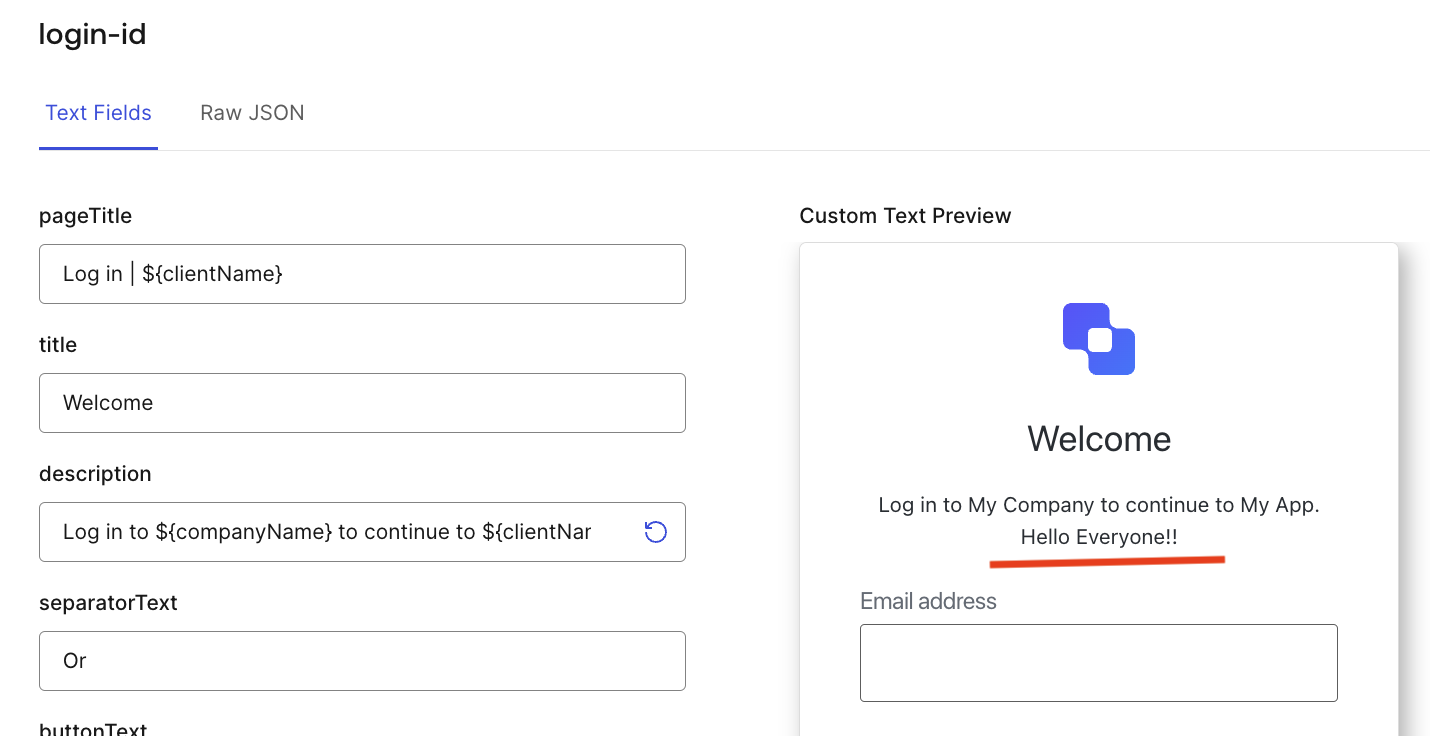Click the login-id page heading
This screenshot has height=736, width=1430.
[92, 35]
